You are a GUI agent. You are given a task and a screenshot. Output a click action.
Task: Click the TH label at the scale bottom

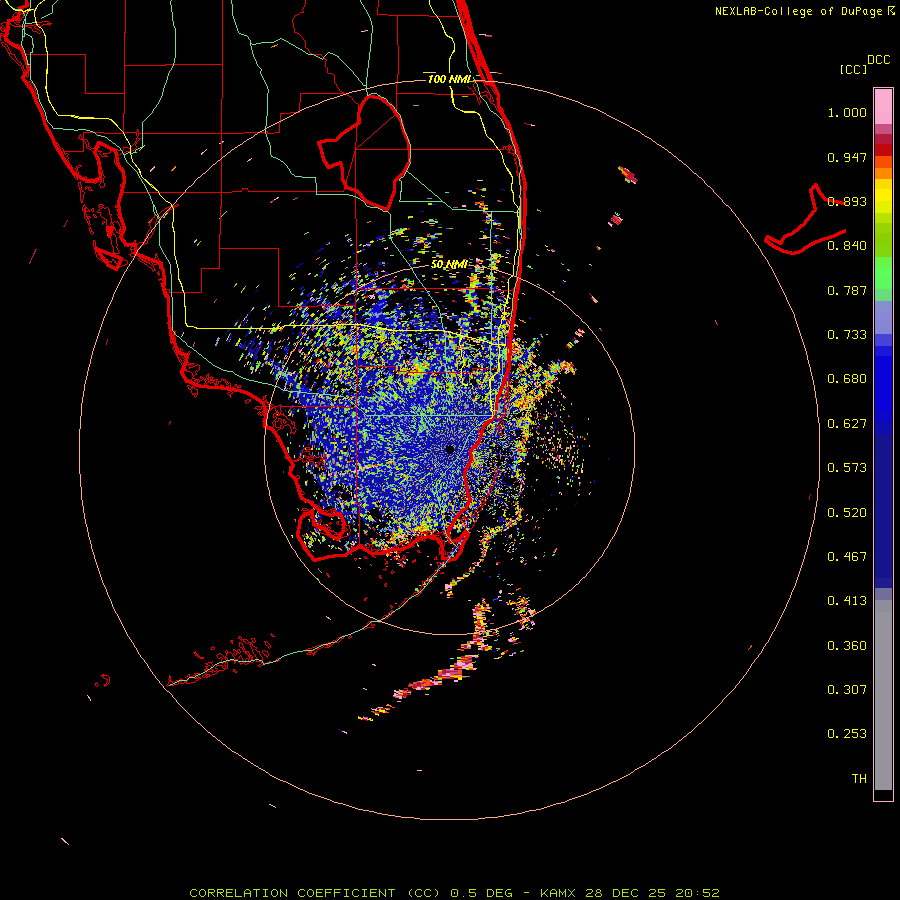coord(859,779)
